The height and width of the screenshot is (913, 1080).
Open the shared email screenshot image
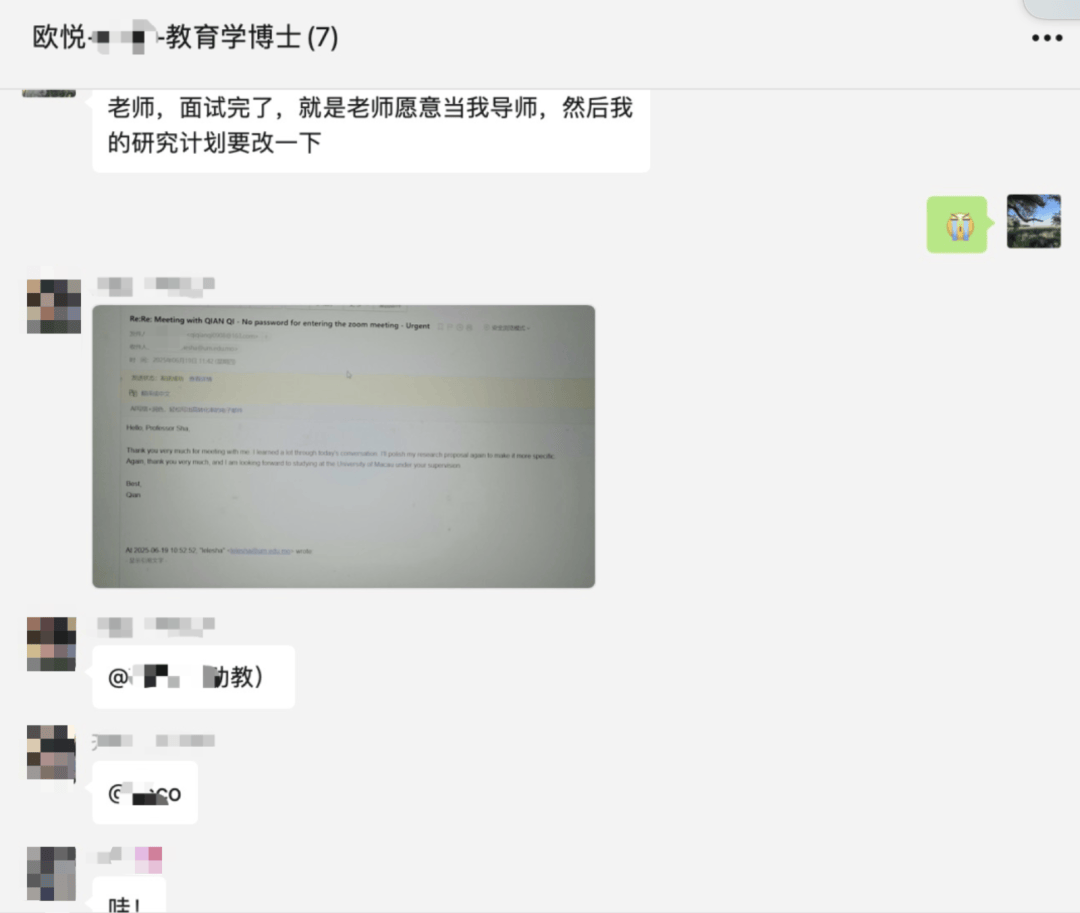coord(344,446)
